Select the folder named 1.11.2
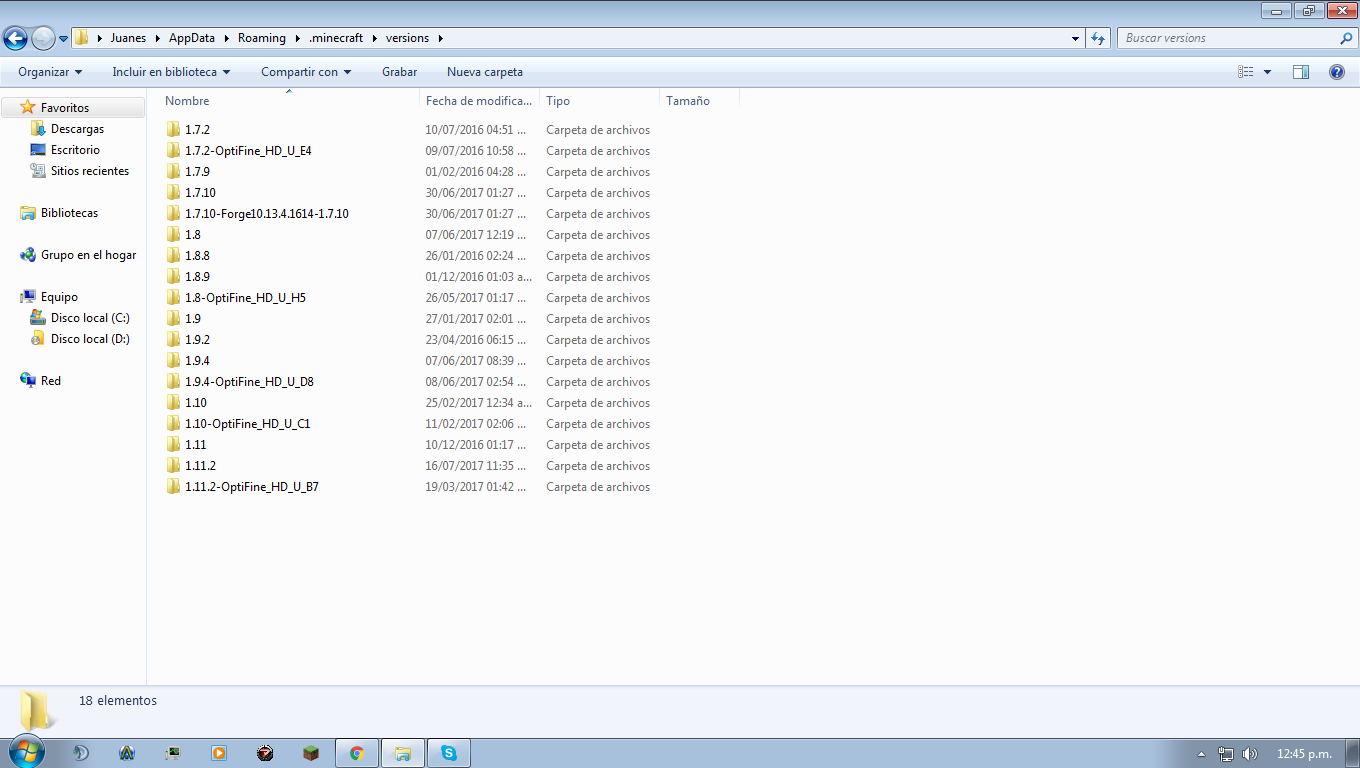This screenshot has width=1360, height=768. 200,466
